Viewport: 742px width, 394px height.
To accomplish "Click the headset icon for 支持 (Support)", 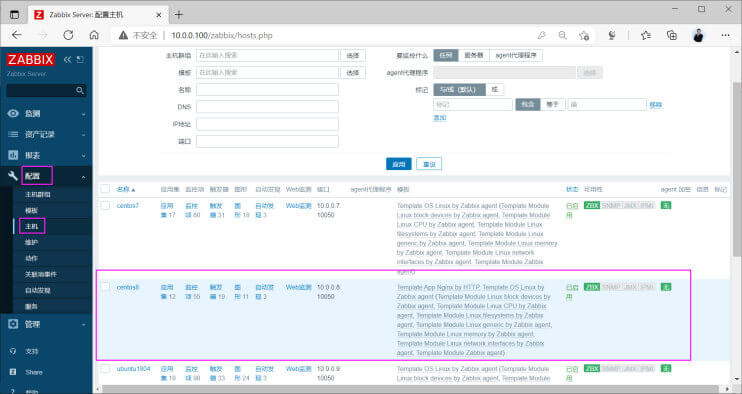I will [x=13, y=351].
